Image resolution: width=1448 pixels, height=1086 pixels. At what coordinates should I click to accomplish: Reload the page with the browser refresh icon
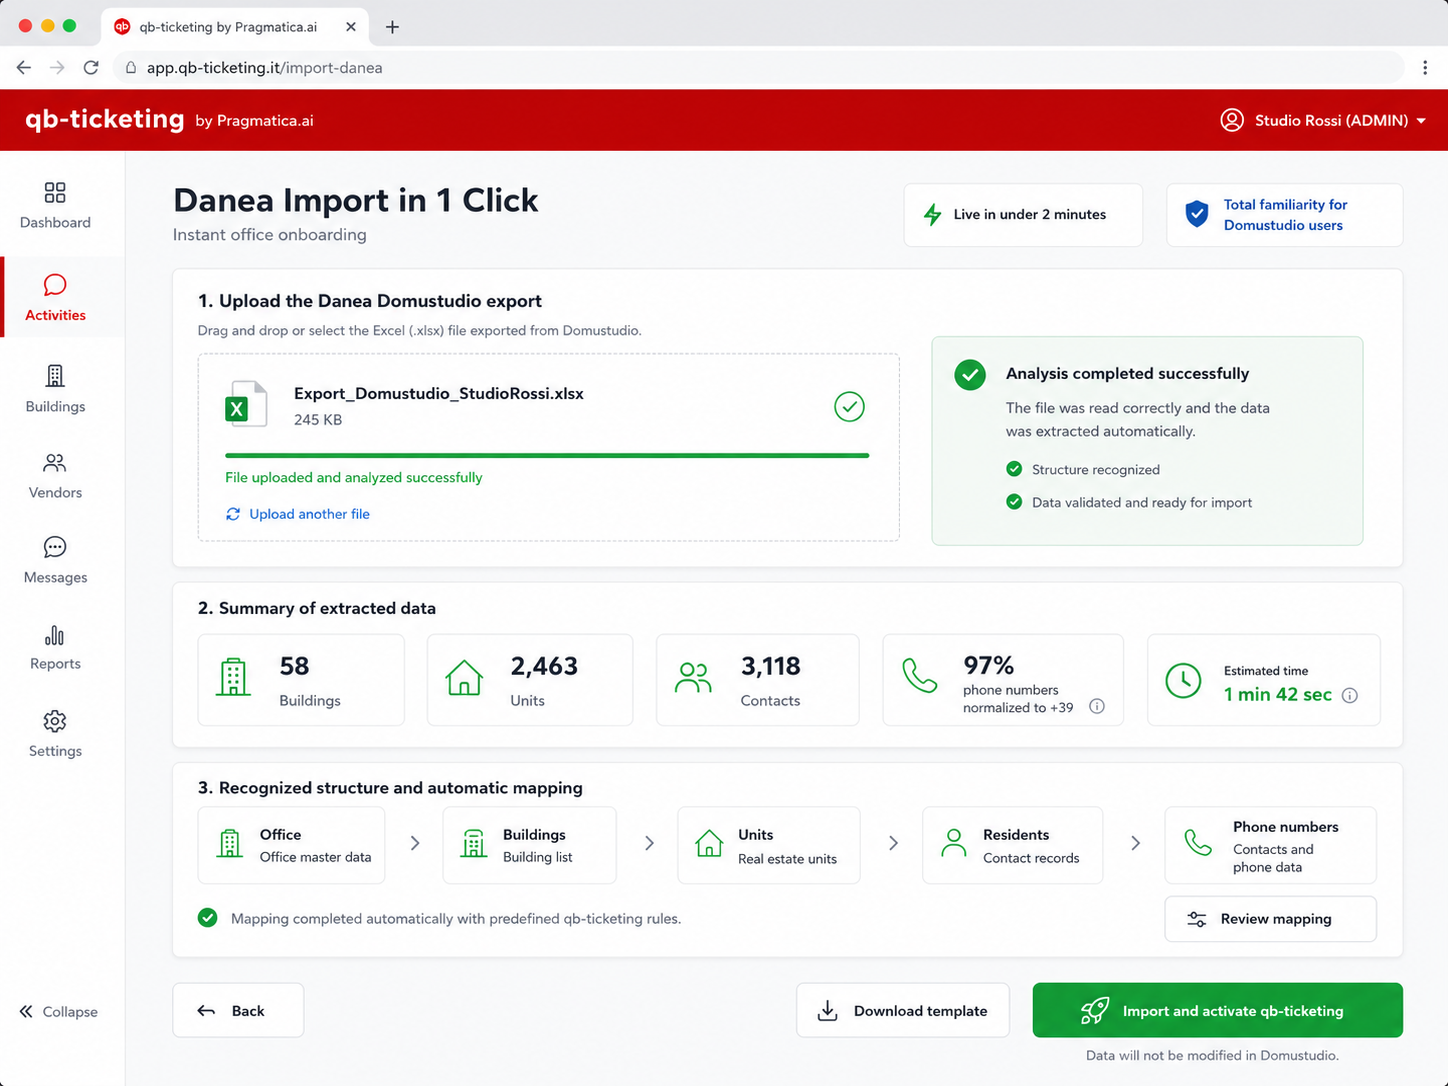pos(91,67)
